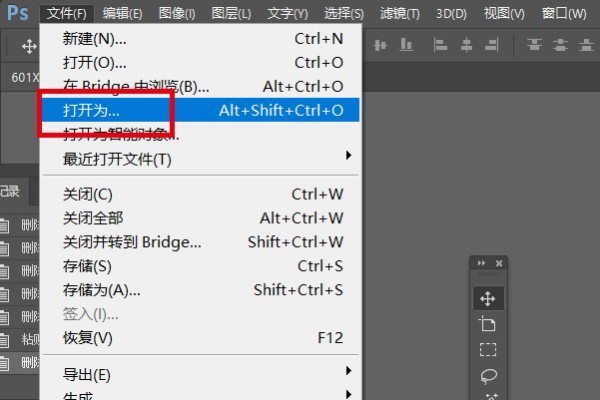The width and height of the screenshot is (600, 400).
Task: Expand 最近打开文件(T) submenu
Action: pos(201,158)
